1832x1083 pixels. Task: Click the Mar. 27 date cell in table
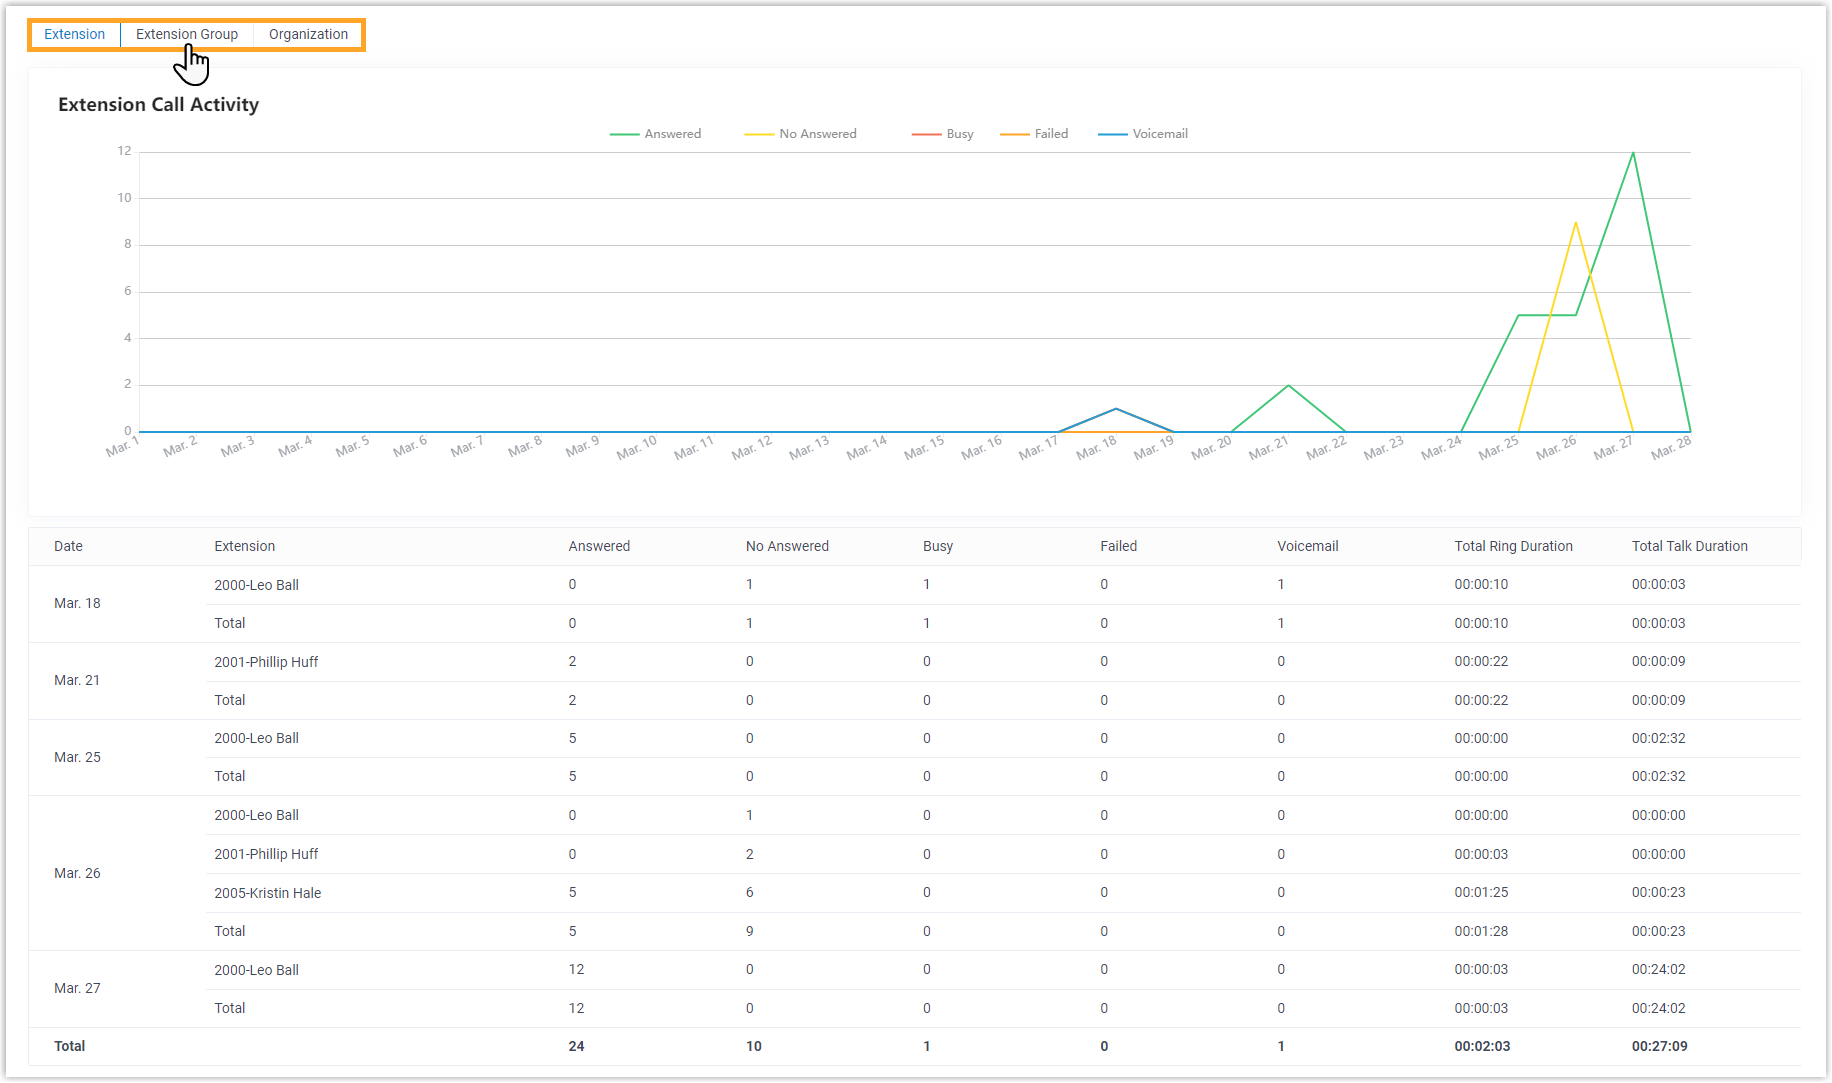(77, 988)
